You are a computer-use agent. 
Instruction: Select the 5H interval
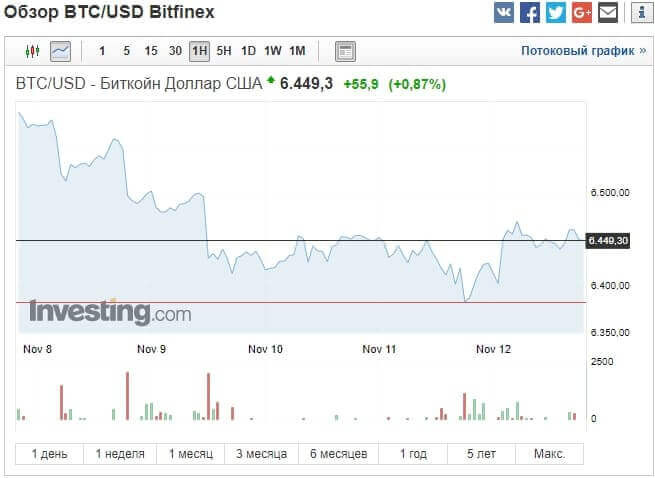224,50
